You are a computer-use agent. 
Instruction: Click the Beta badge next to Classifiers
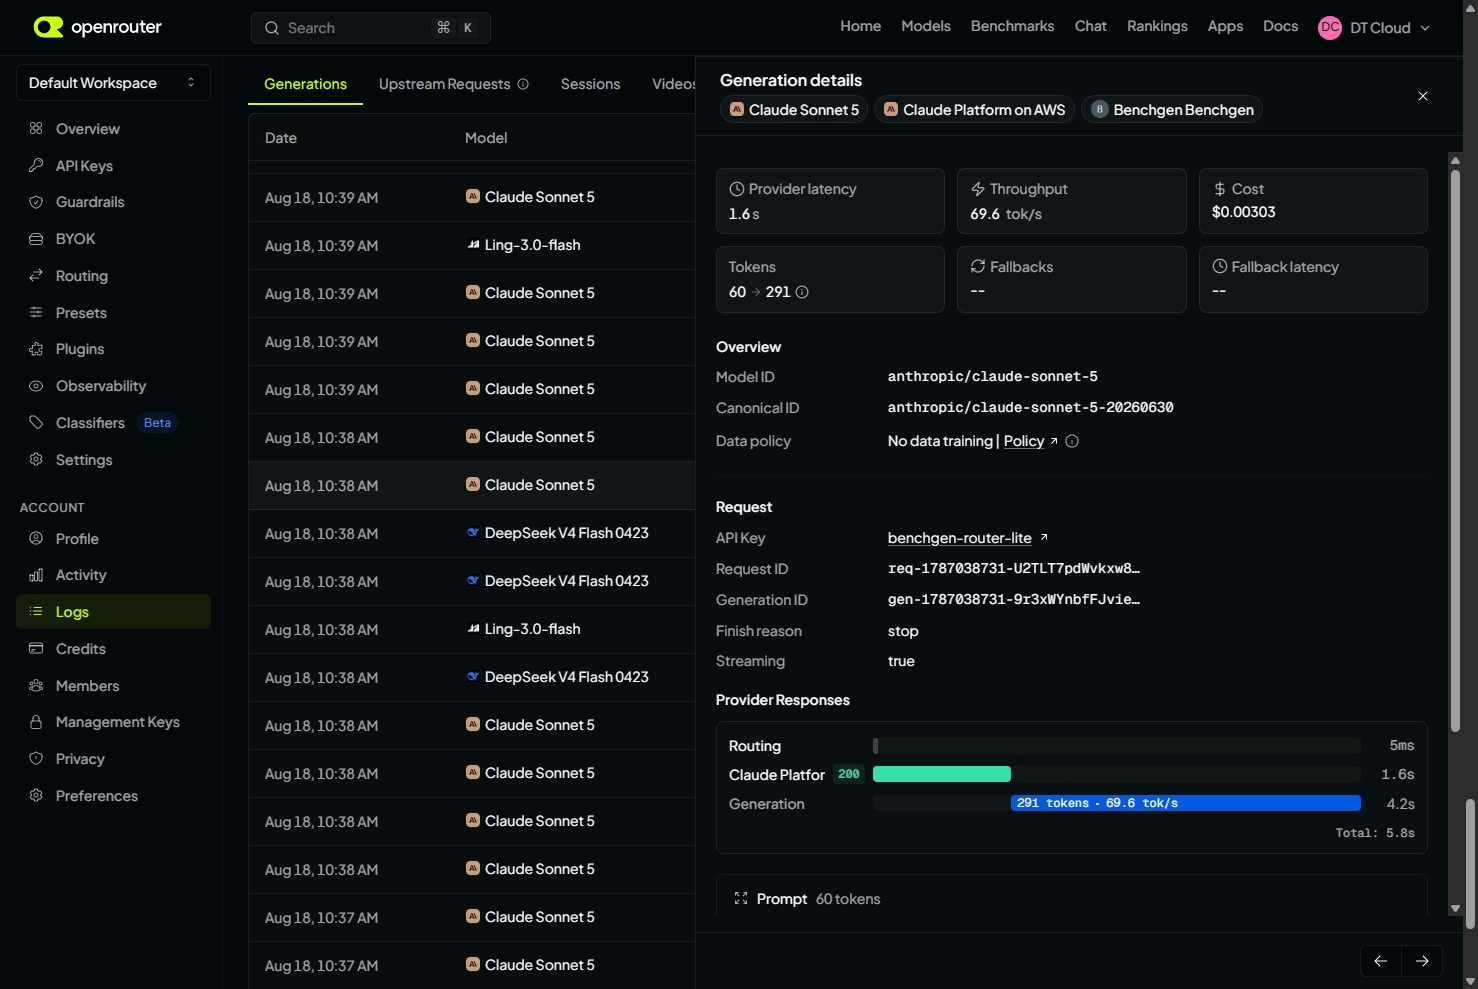point(157,422)
